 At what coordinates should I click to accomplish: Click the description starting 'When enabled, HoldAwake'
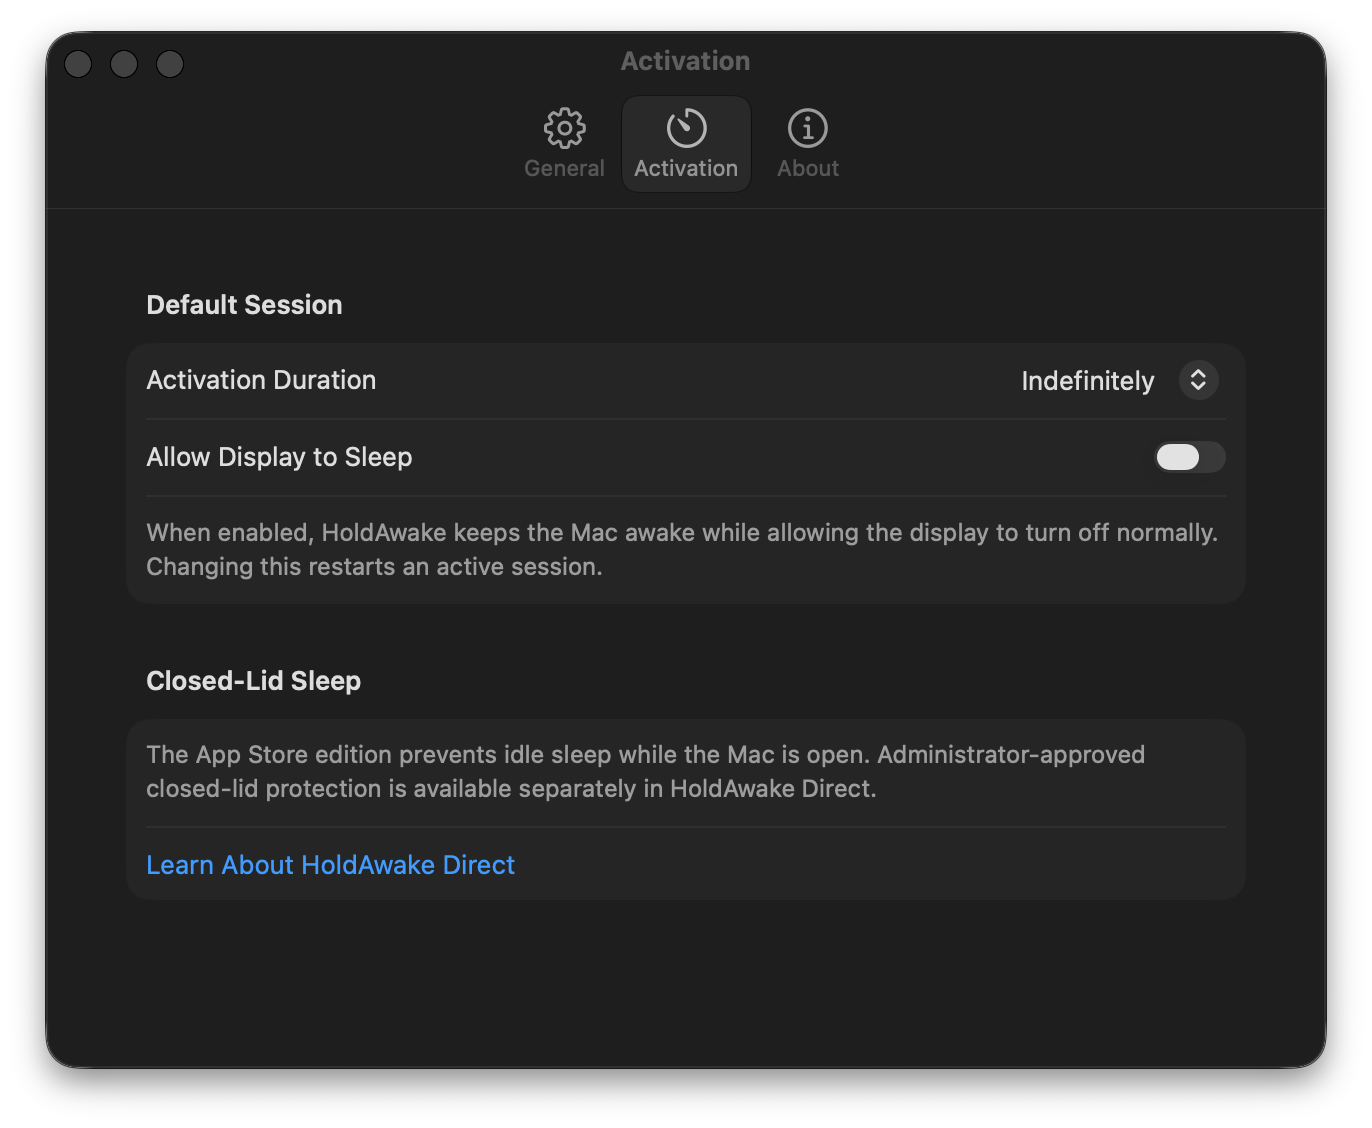coord(682,549)
